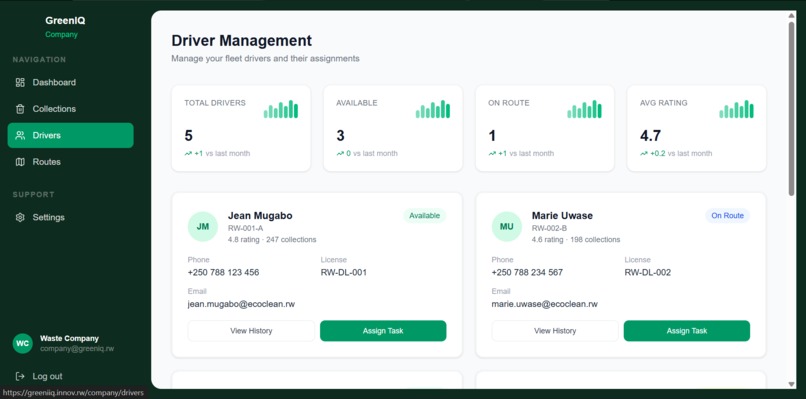
Task: Assign Task to Marie Uwase
Action: point(687,331)
